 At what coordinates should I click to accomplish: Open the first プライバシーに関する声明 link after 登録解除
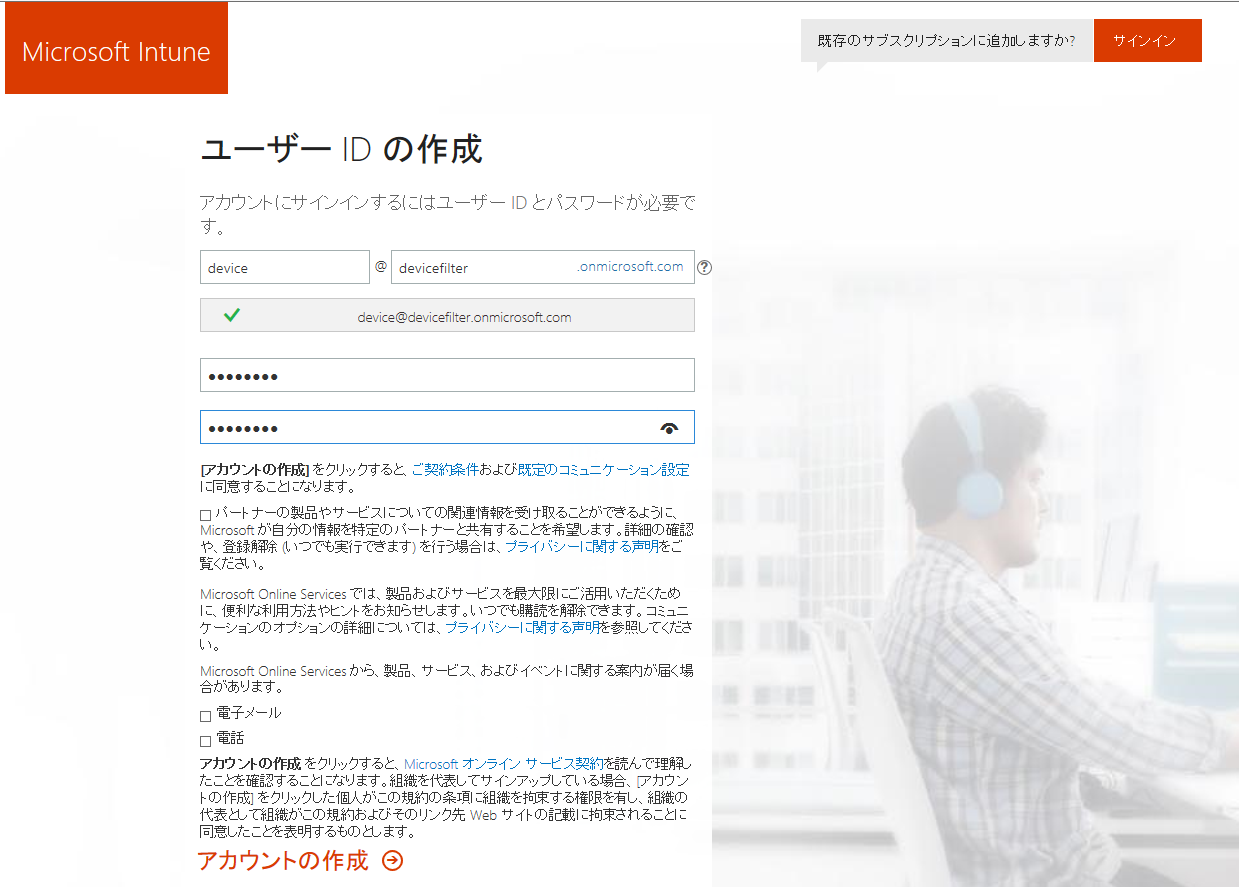(x=582, y=547)
